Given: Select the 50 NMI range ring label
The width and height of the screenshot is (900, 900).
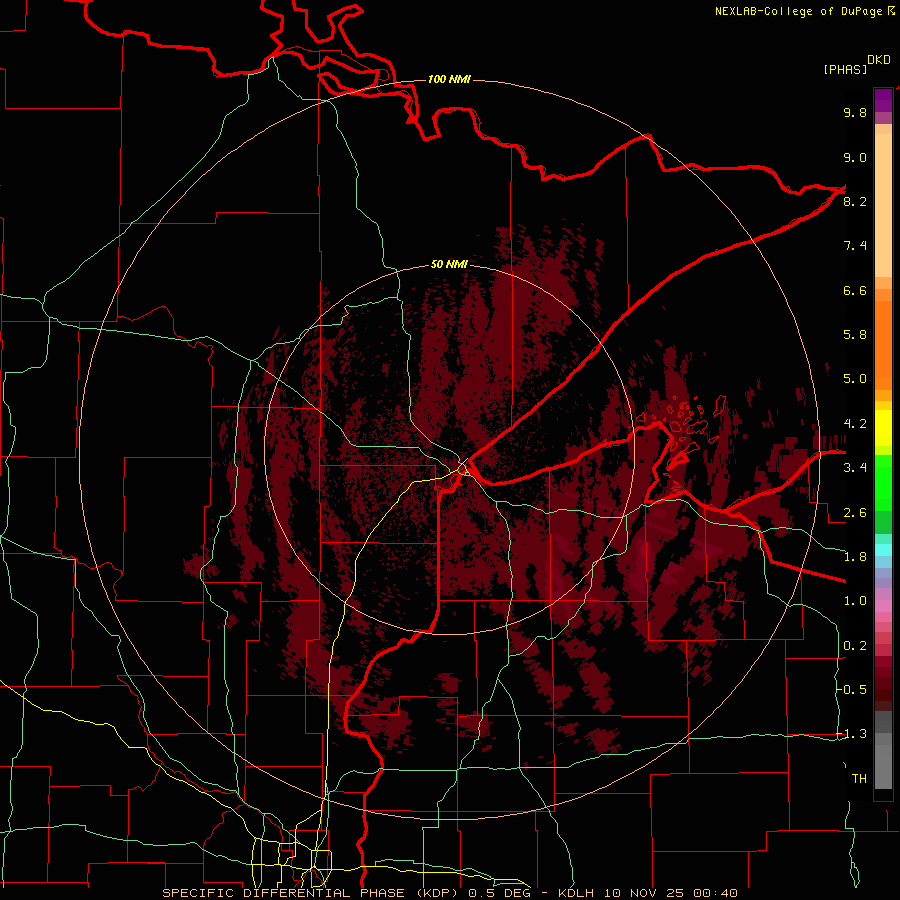Looking at the screenshot, I should [x=449, y=264].
